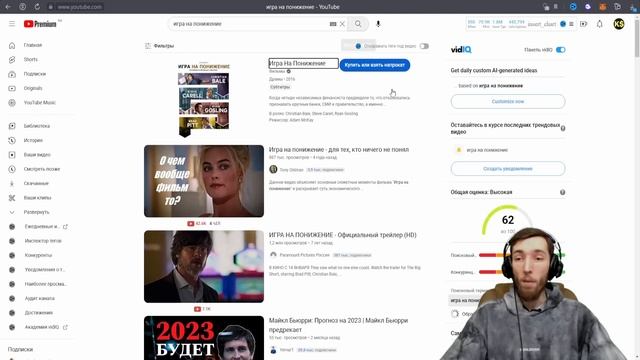Start voice search with microphone icon
Screen dimensions: 640x360
point(378,24)
